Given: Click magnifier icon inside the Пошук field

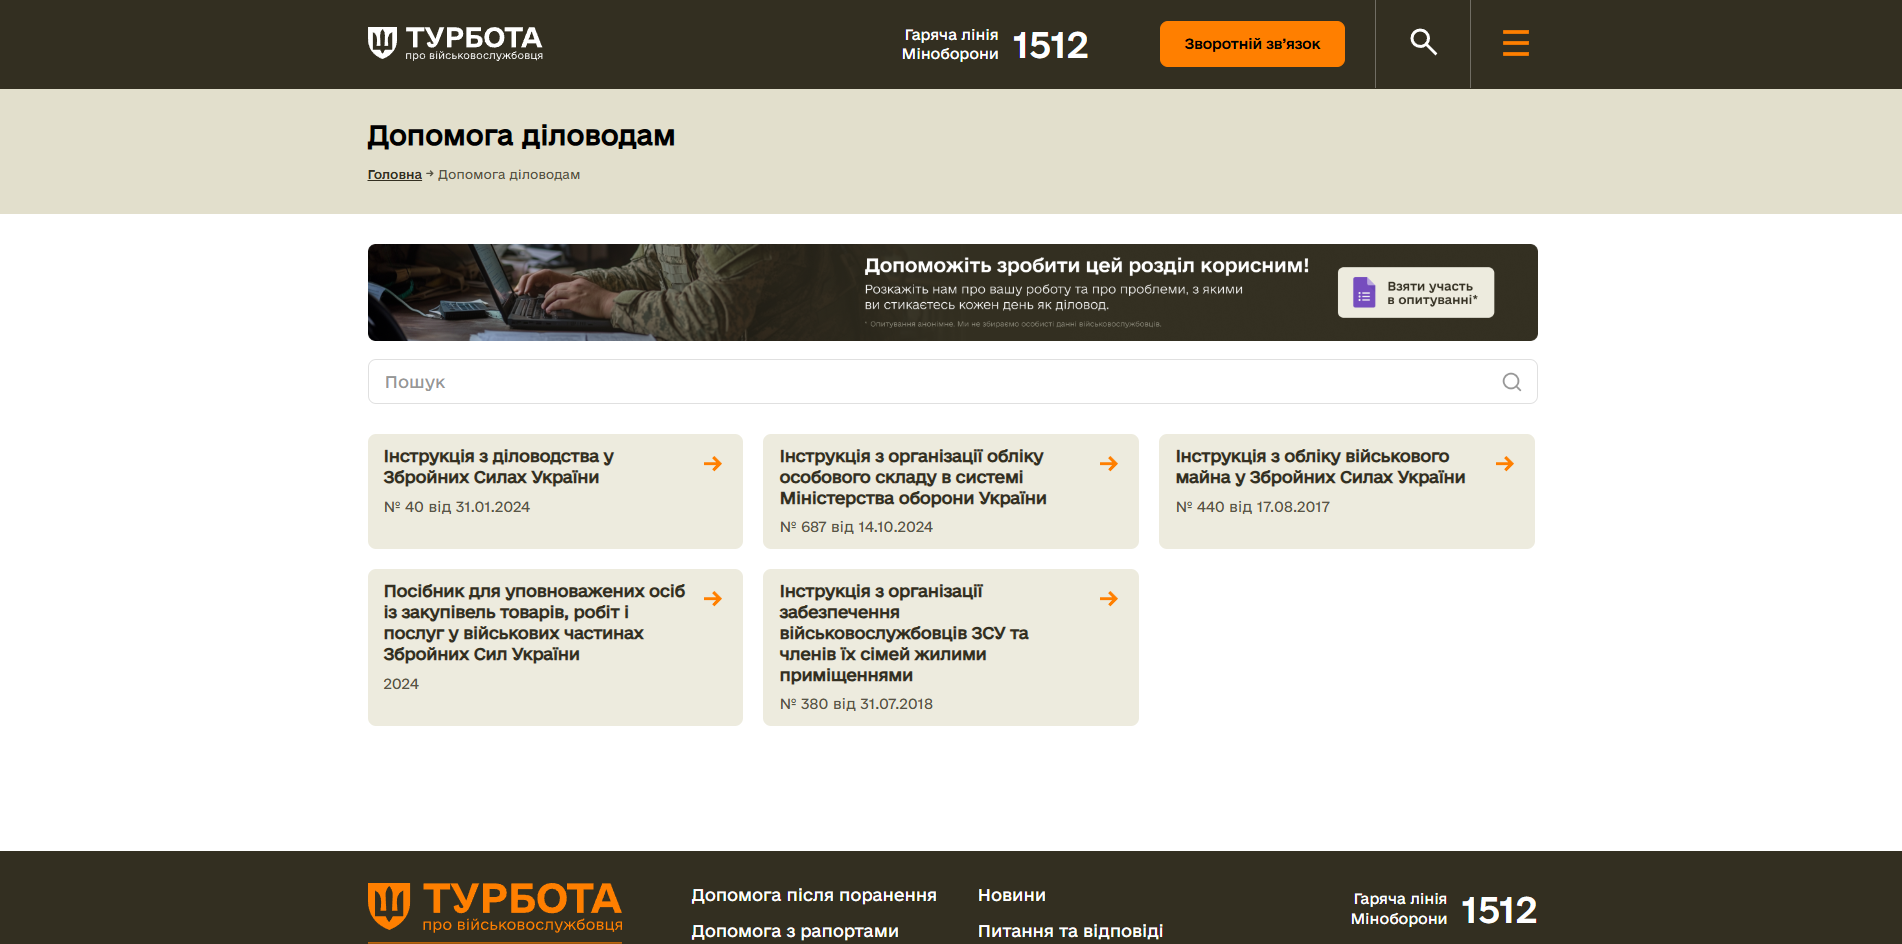Looking at the screenshot, I should tap(1510, 381).
